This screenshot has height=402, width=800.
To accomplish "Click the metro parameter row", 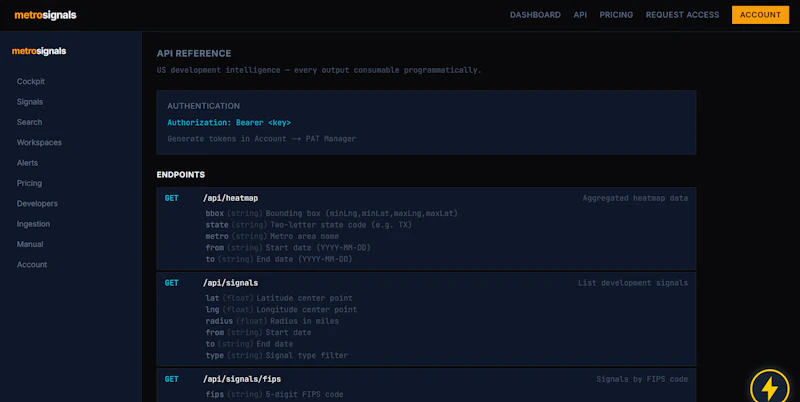I will 272,236.
